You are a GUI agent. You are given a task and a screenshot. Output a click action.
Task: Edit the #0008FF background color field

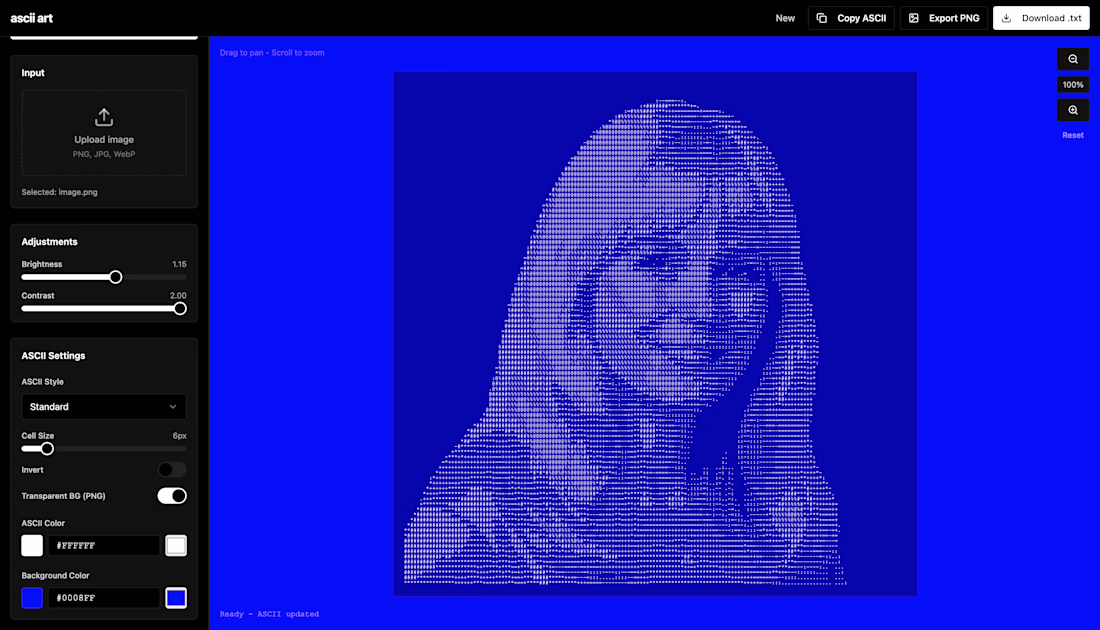coord(104,598)
